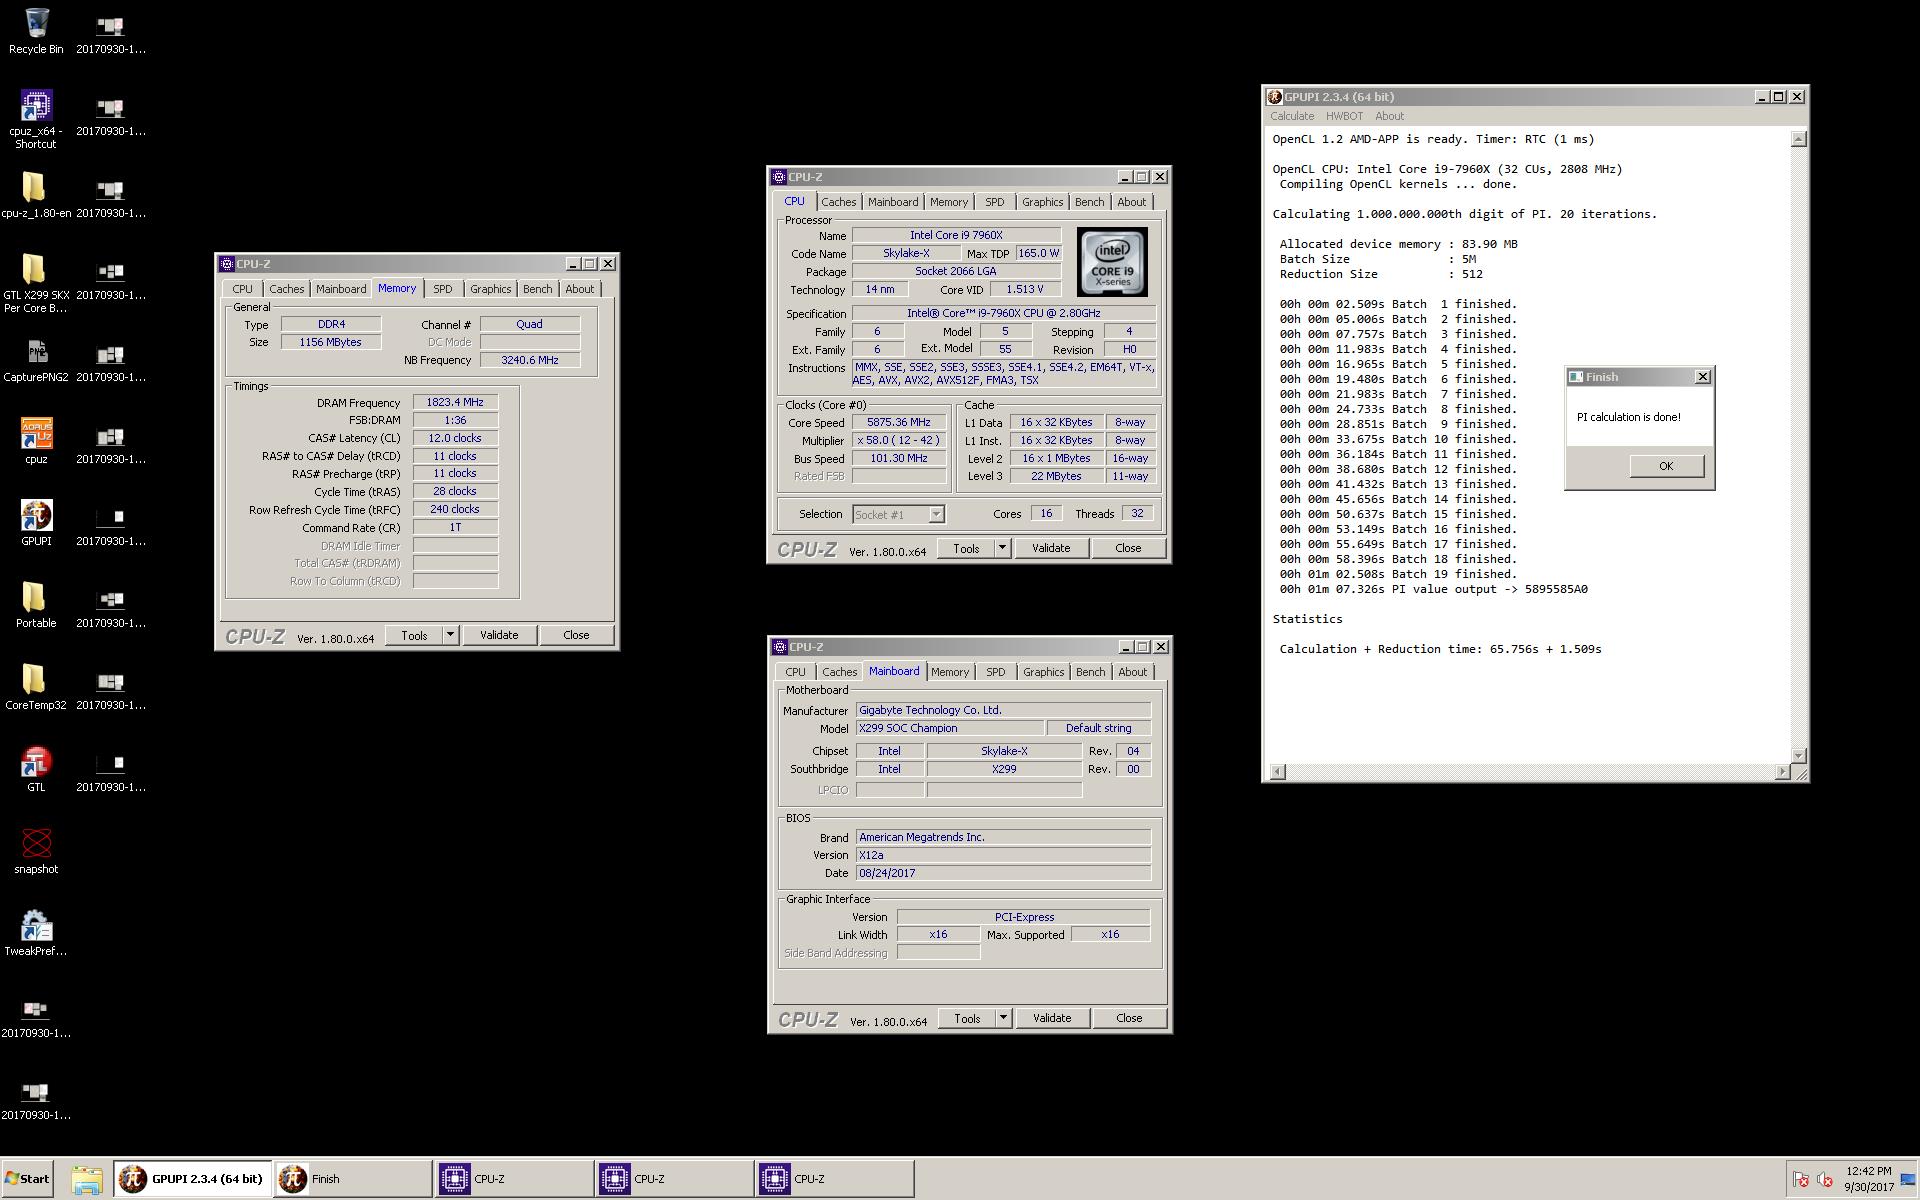Launch the GTL desktop shortcut
1920x1200 pixels.
(x=36, y=769)
